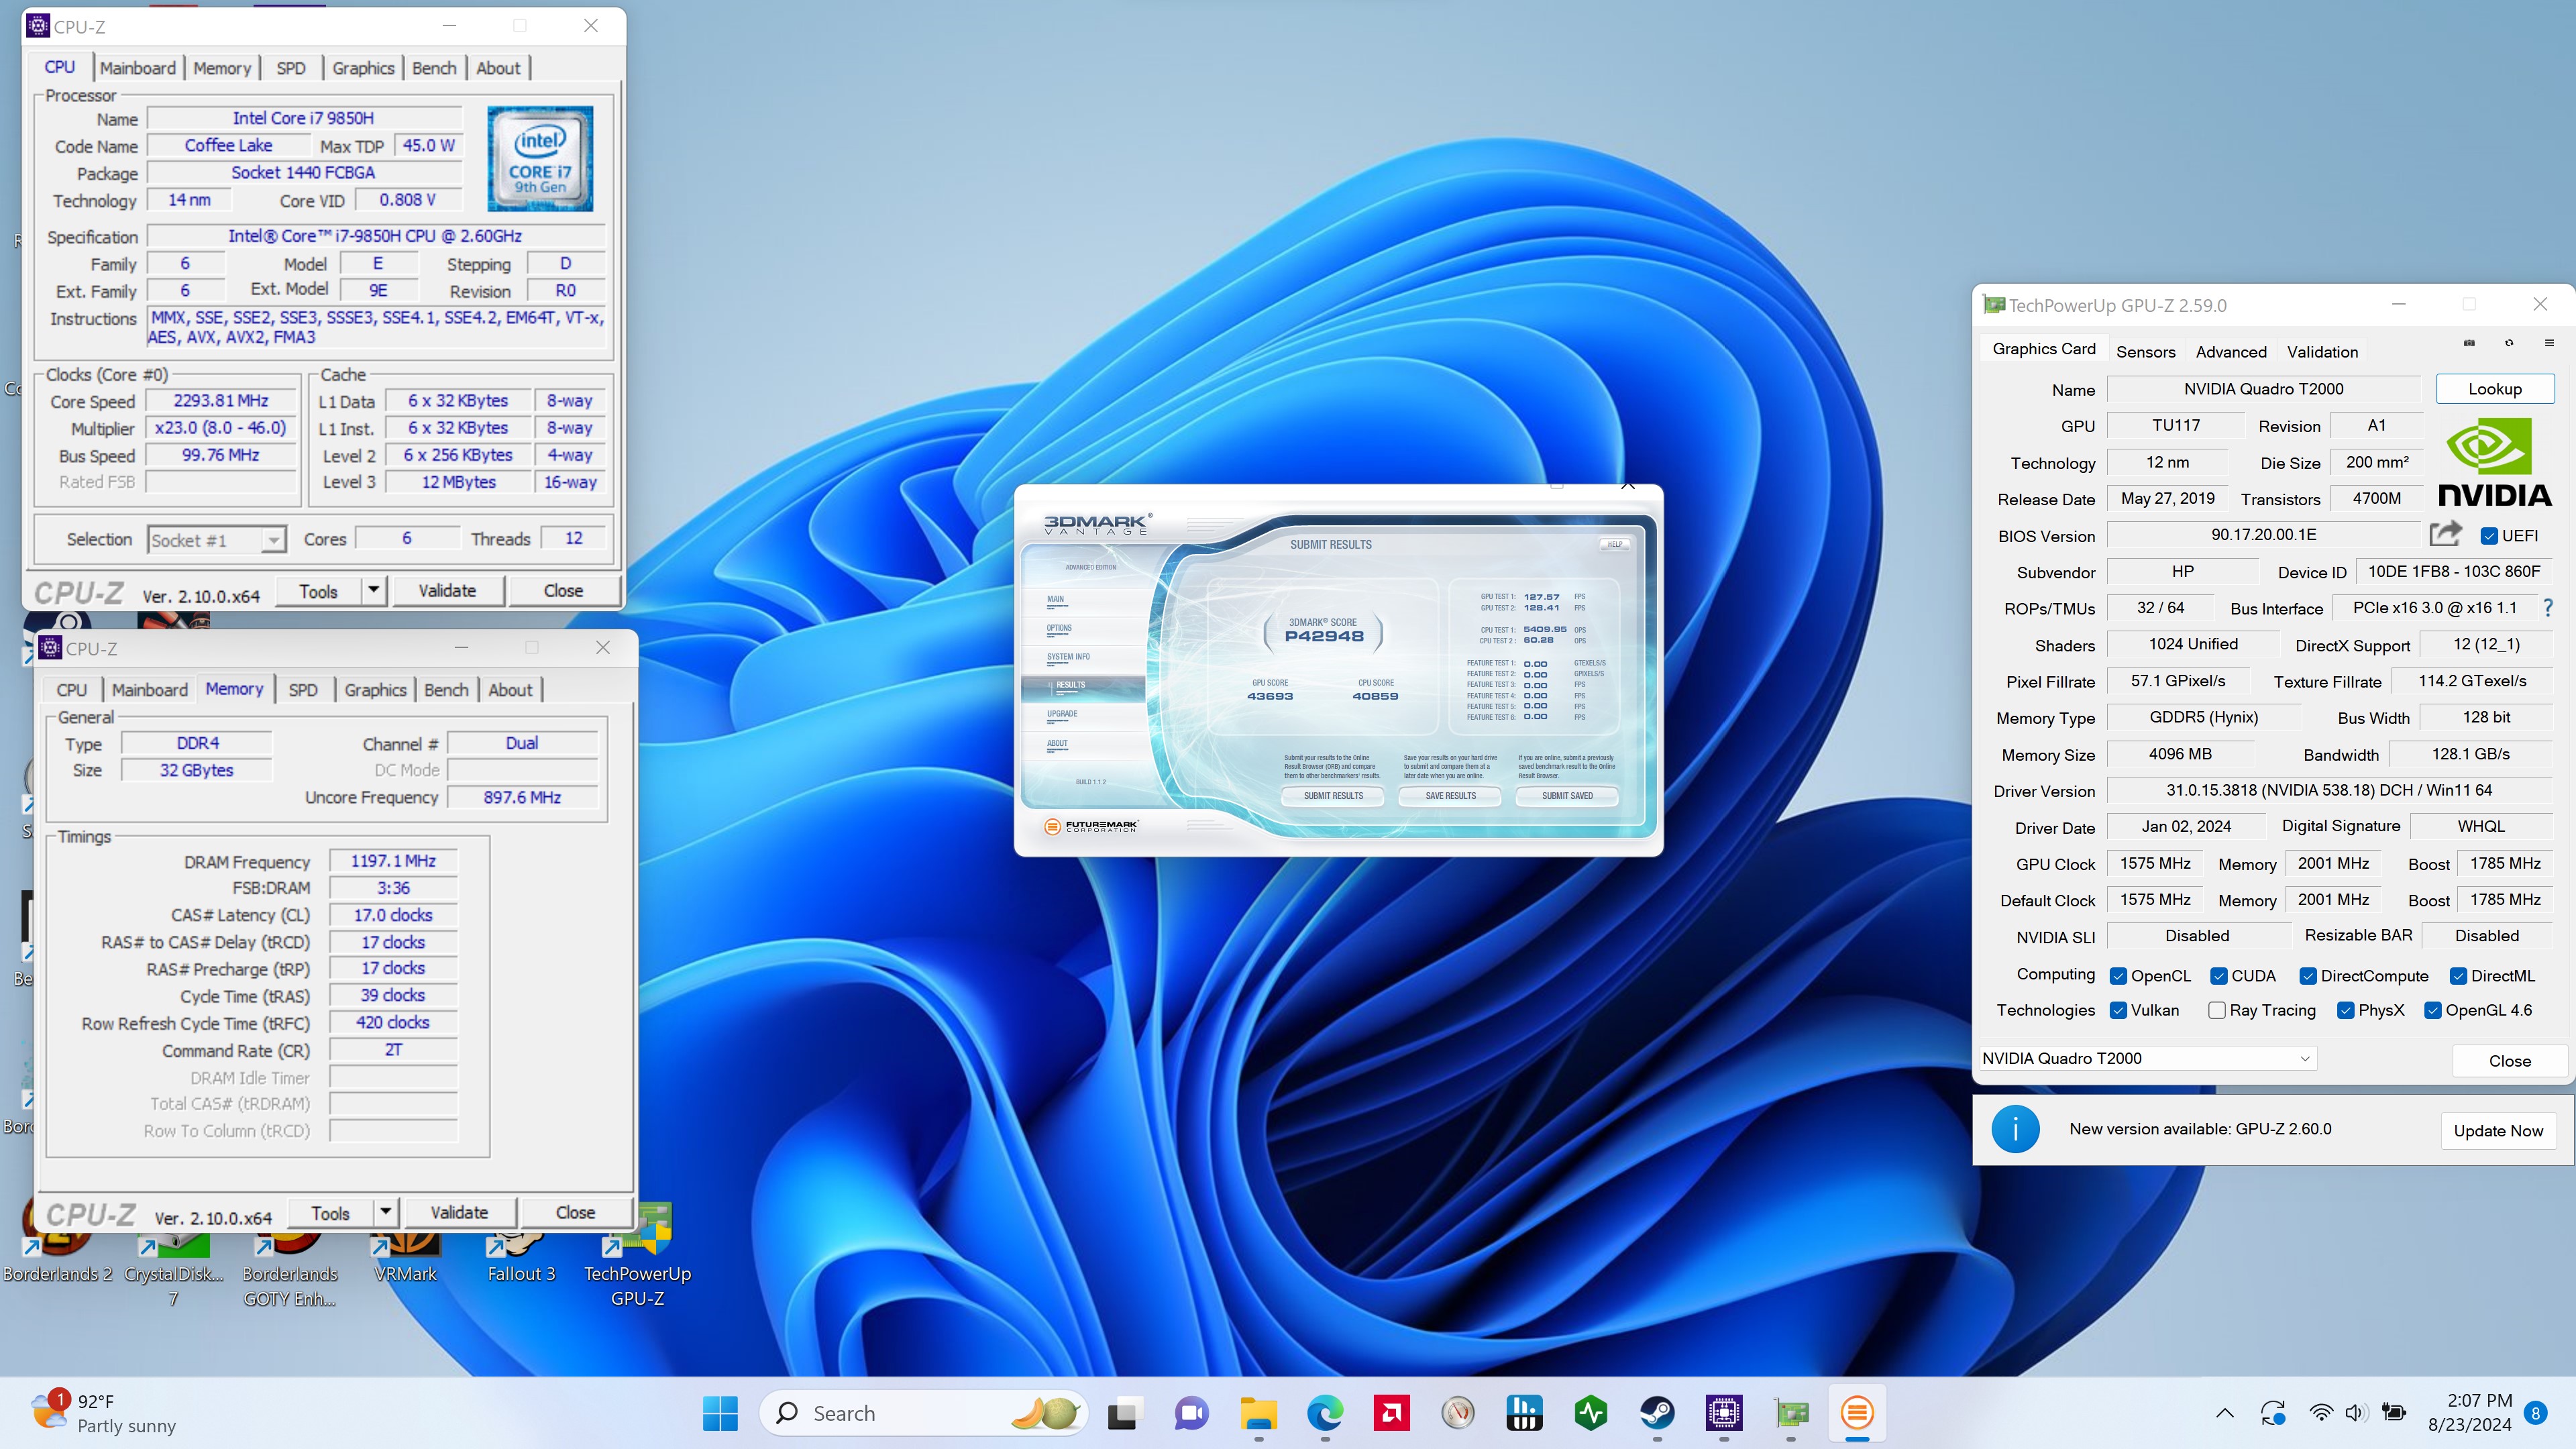The height and width of the screenshot is (1449, 2576).
Task: Click HELP in 3DMark Vantage
Action: click(x=1614, y=545)
